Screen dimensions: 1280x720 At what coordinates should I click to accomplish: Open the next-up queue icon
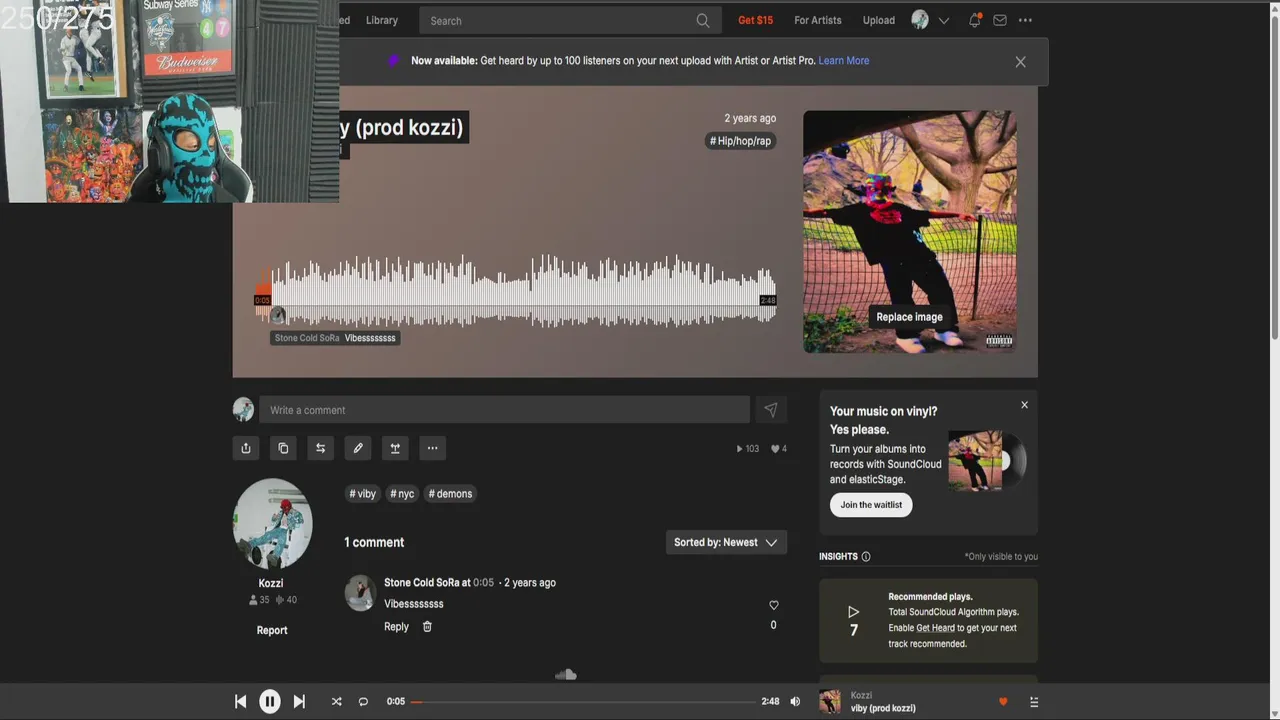[x=1034, y=702]
